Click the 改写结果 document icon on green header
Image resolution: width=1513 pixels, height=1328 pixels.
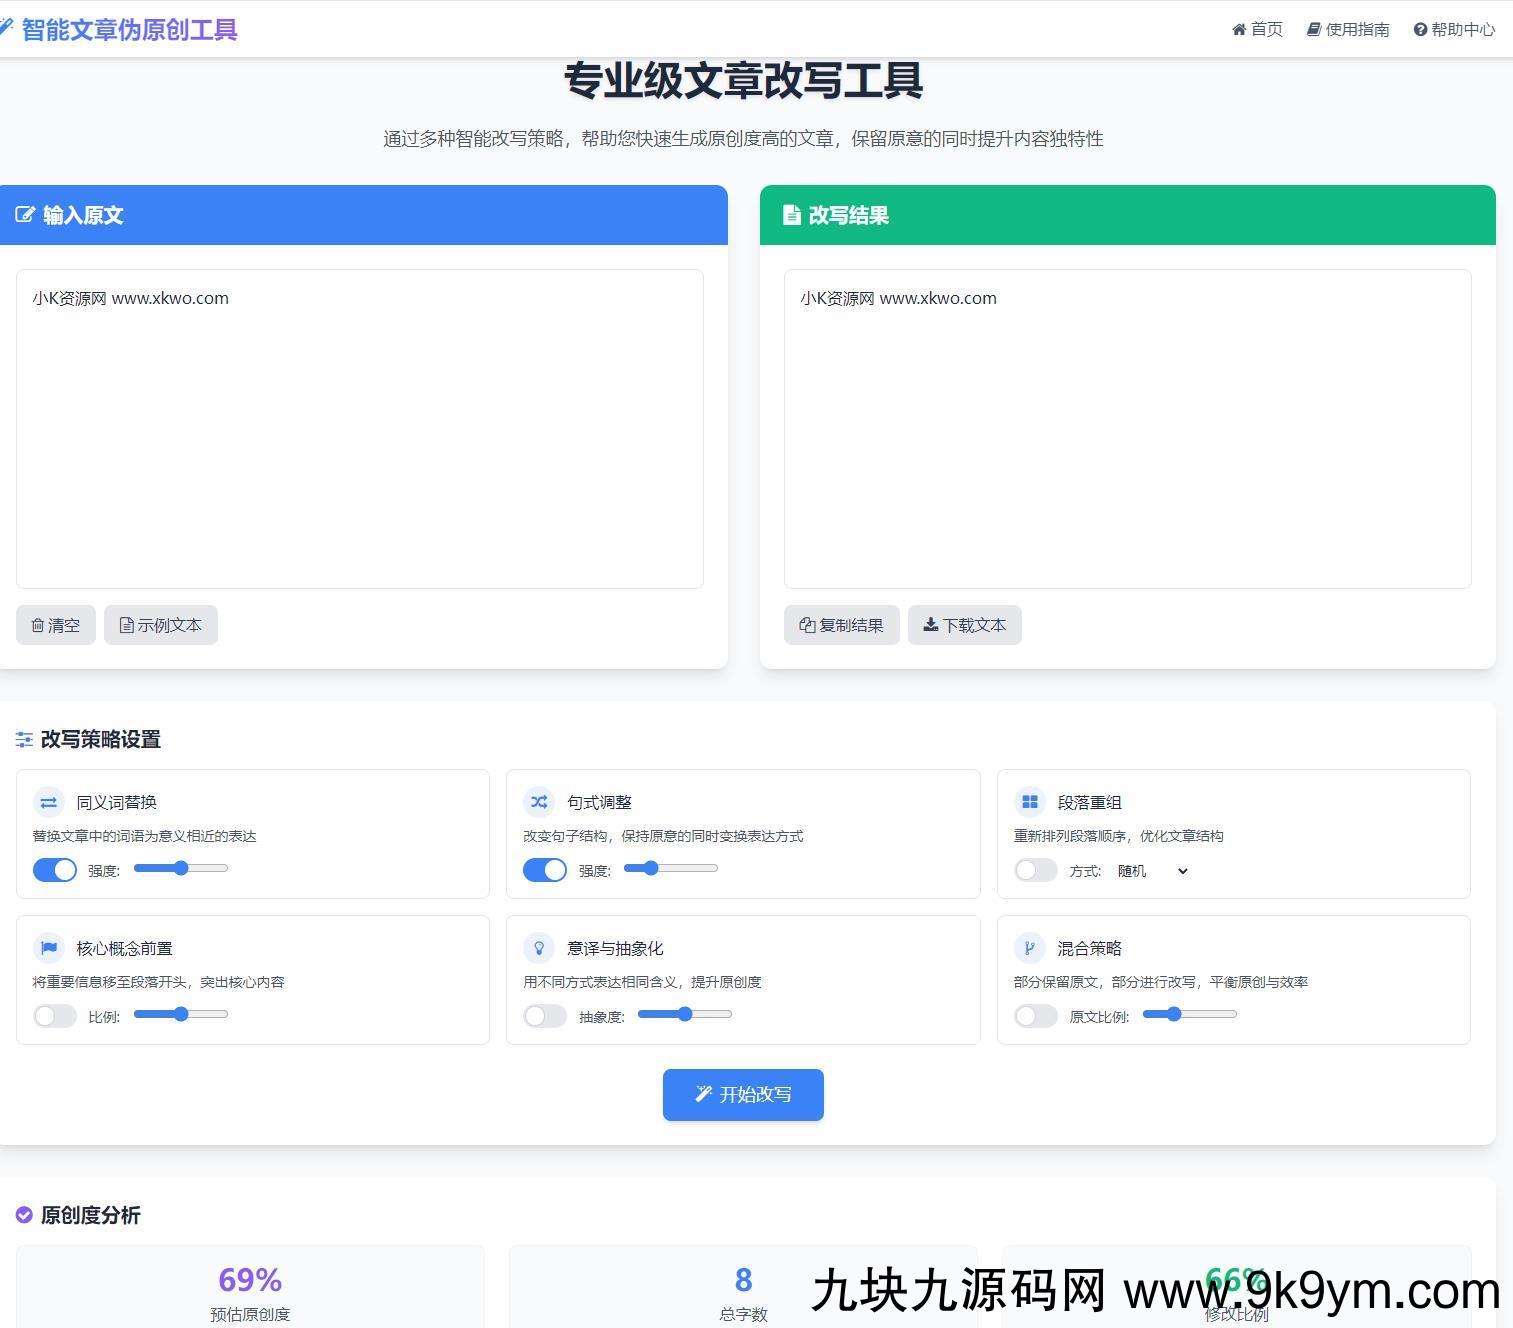[x=791, y=215]
